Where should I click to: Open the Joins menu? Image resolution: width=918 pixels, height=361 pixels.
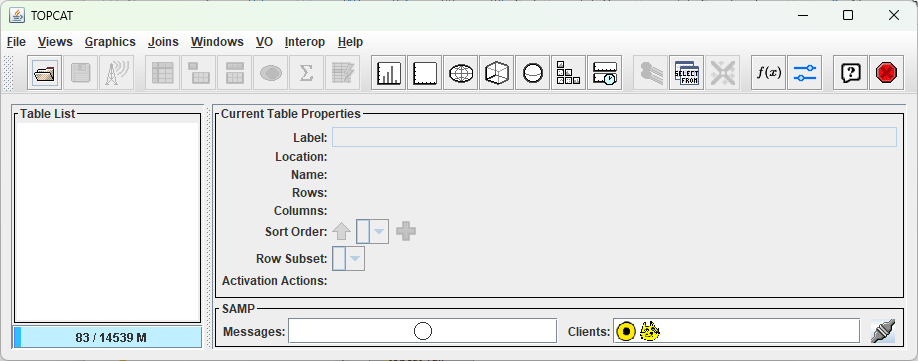tap(163, 42)
